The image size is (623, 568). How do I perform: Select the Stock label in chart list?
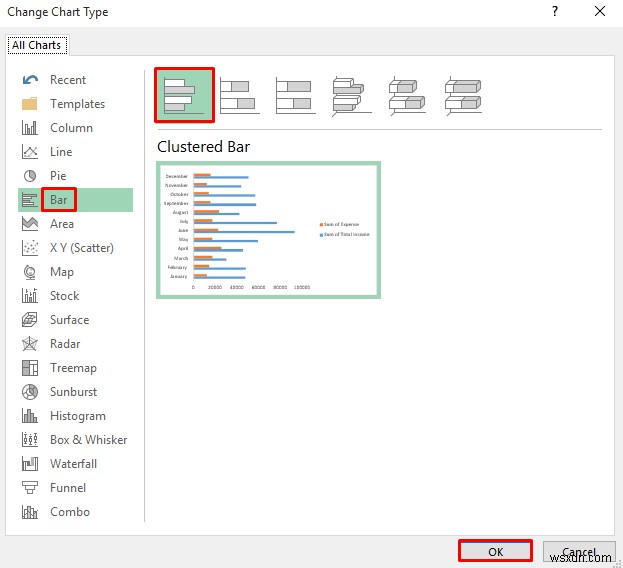(x=65, y=296)
